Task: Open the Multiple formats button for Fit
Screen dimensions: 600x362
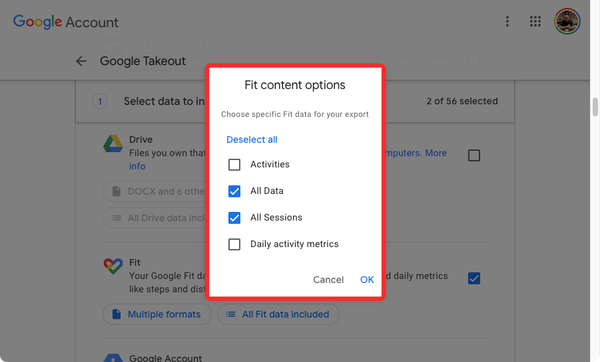Action: coord(157,314)
